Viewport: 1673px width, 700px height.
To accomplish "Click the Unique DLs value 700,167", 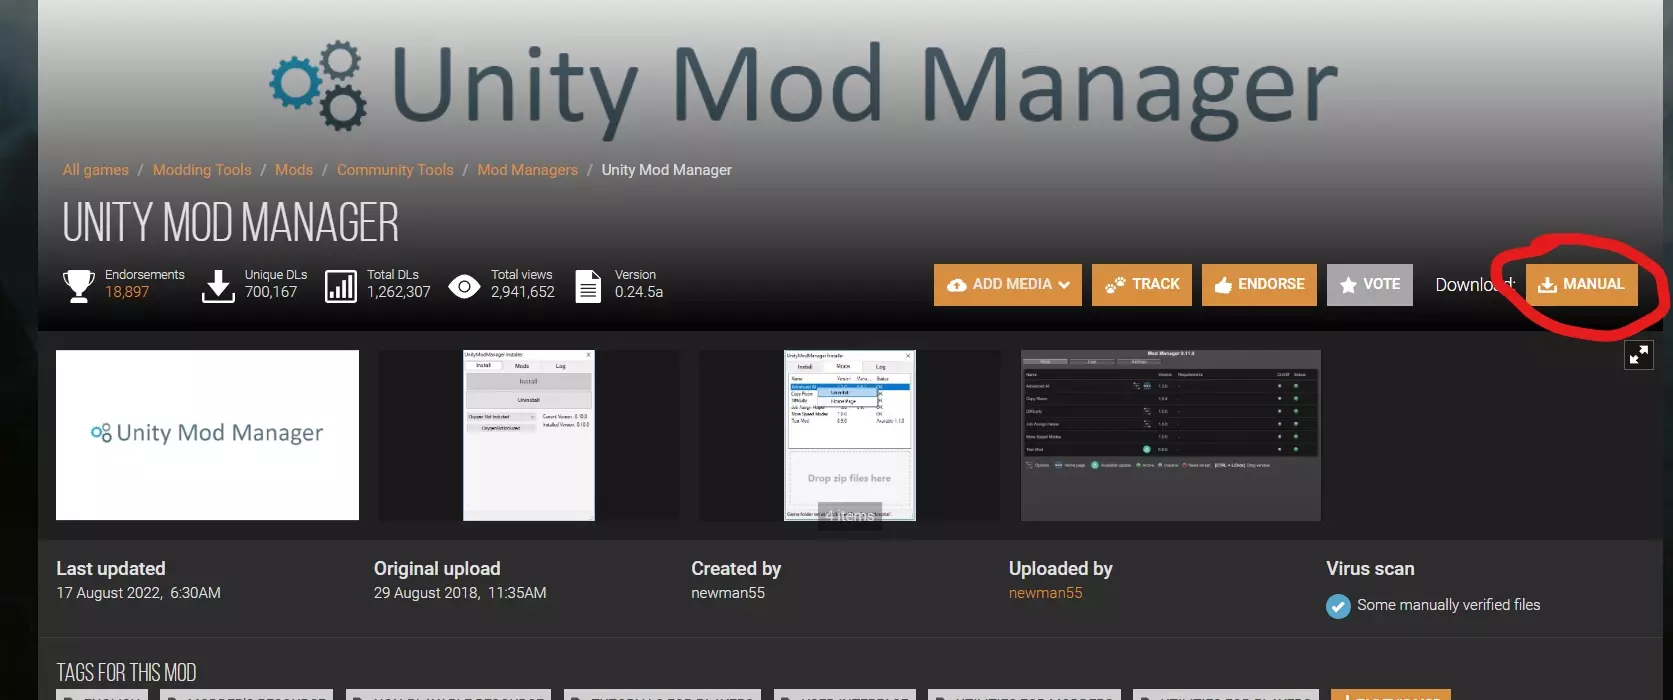I will tap(271, 292).
